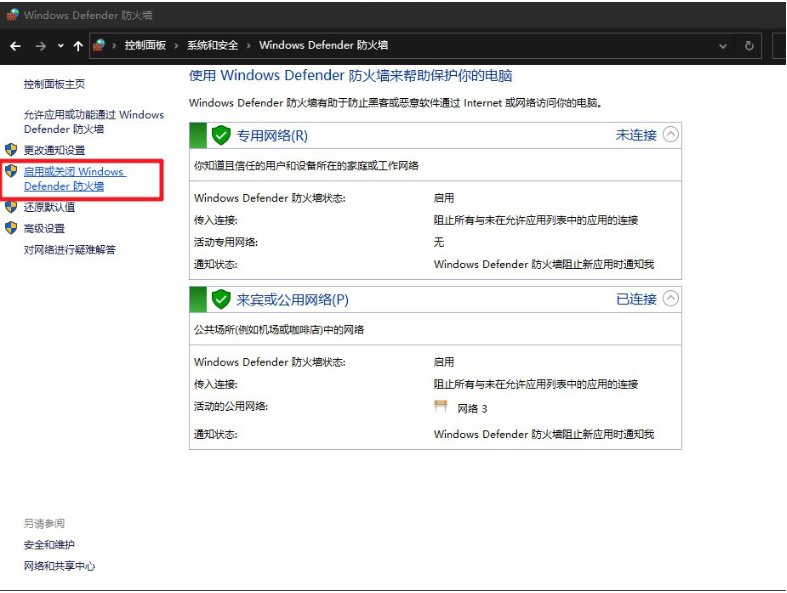Click the green shield icon for 来宾或公用网络

(x=221, y=299)
